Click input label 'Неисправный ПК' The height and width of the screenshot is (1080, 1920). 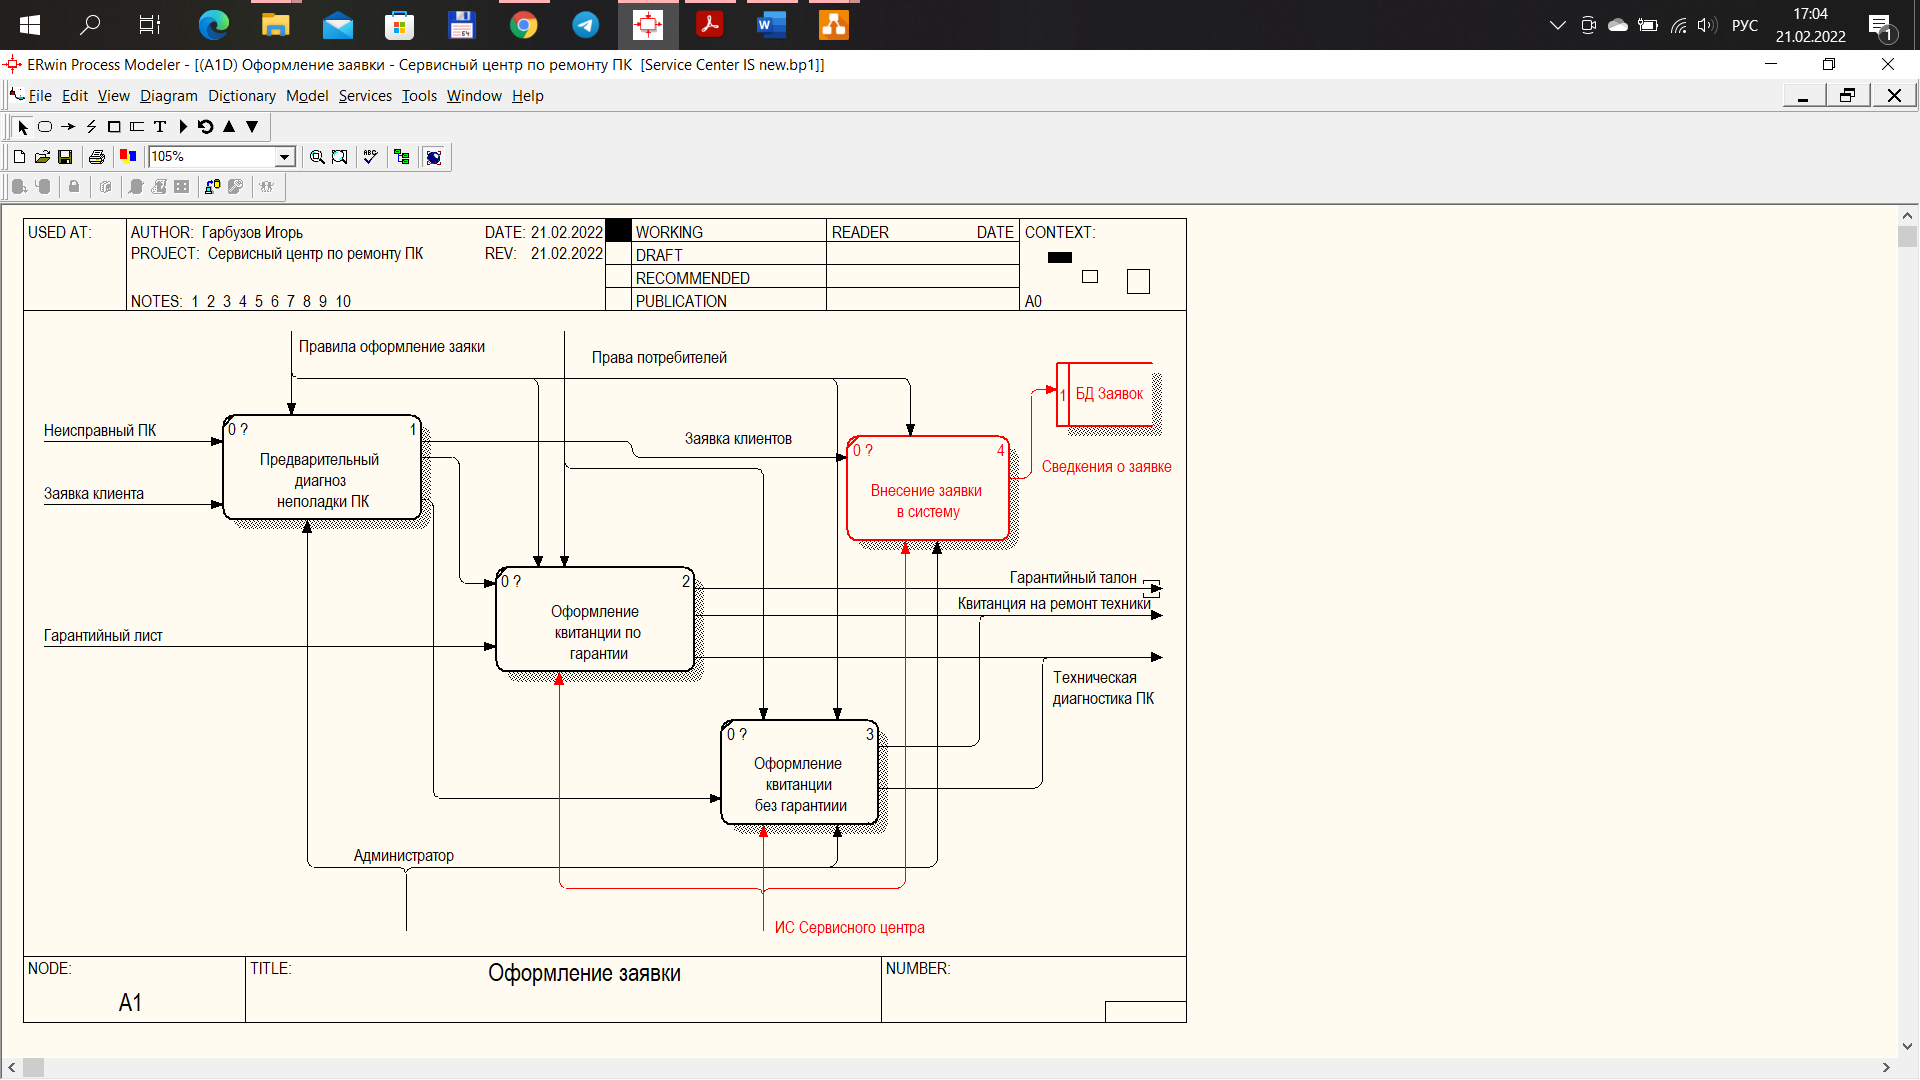click(100, 431)
